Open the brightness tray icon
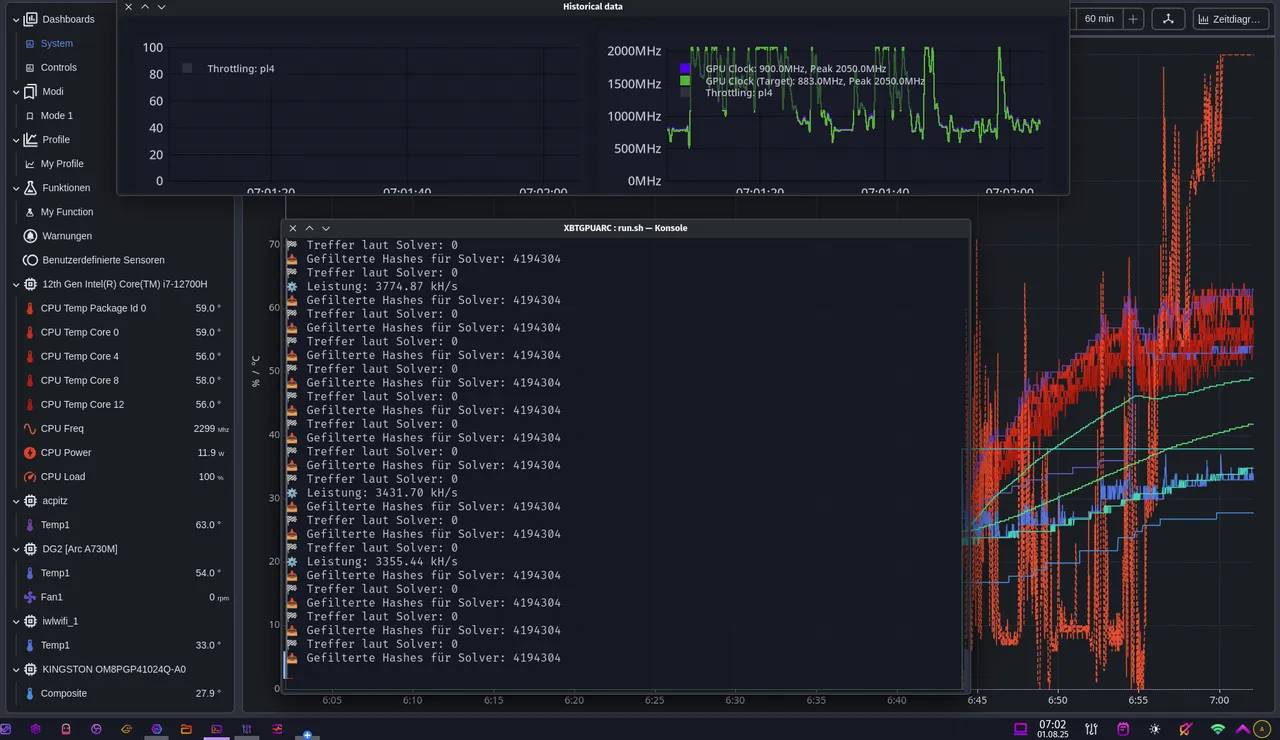This screenshot has height=740, width=1280. [1155, 729]
